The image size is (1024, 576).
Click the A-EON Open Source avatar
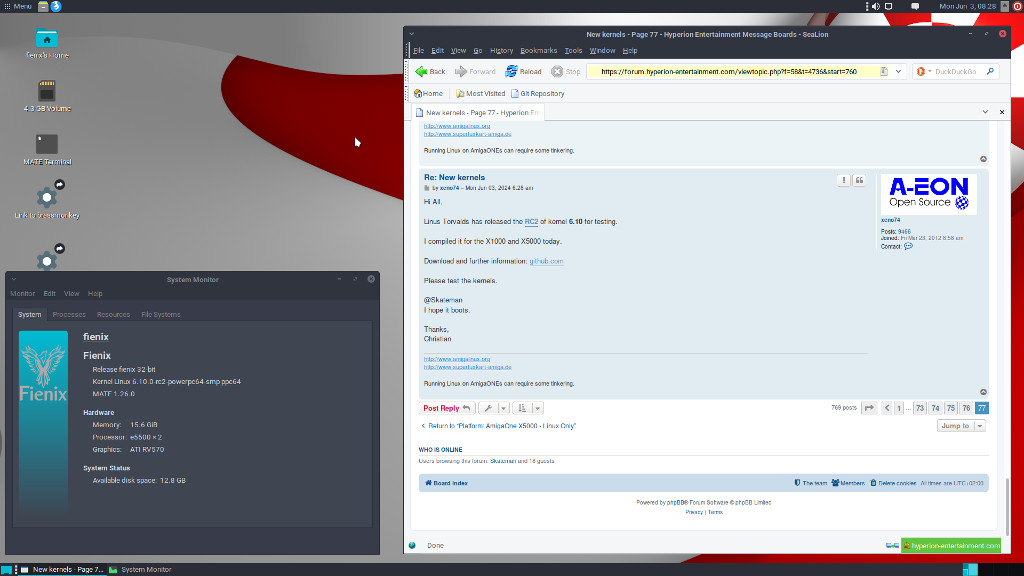pyautogui.click(x=929, y=194)
